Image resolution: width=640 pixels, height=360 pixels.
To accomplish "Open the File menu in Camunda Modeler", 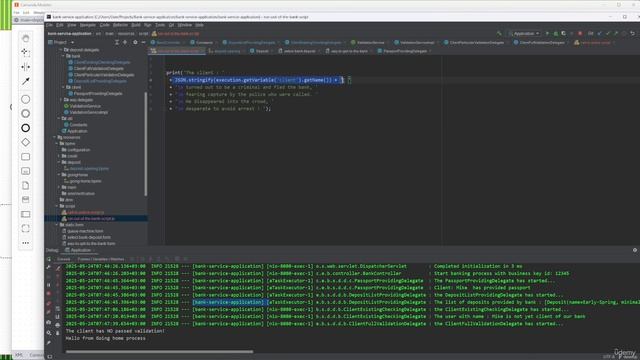I will point(16,13).
